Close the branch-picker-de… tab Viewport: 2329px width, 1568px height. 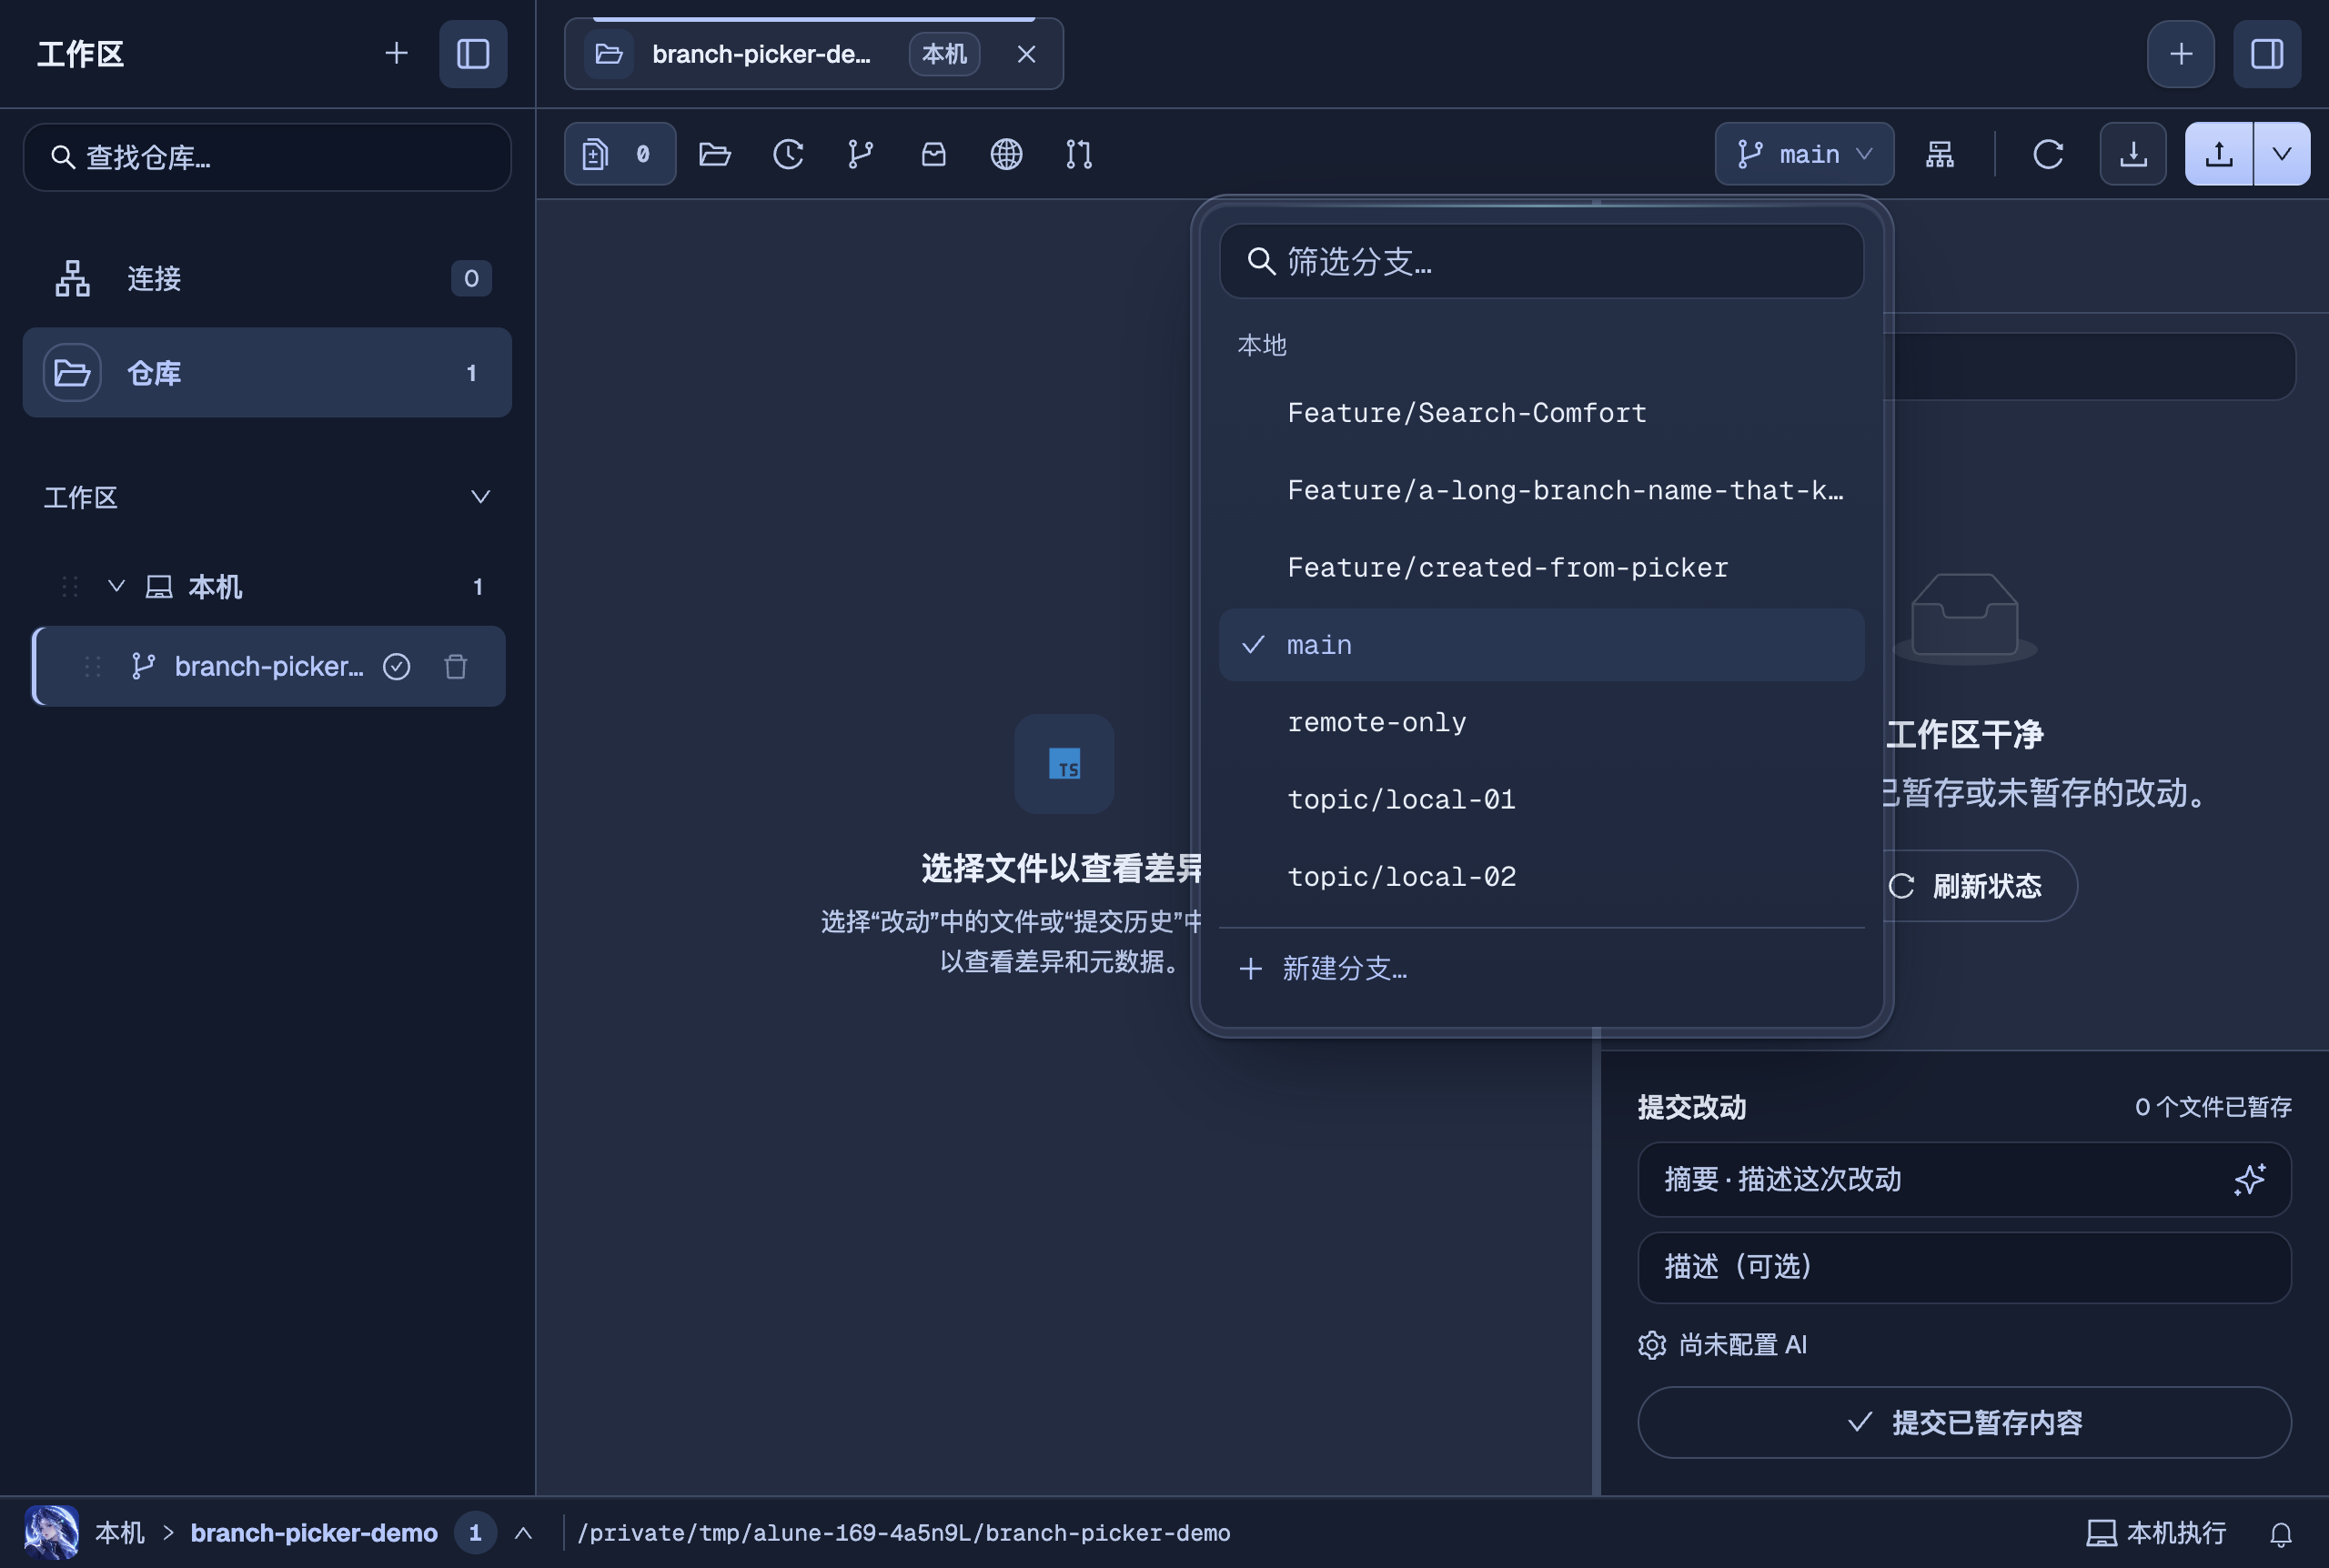1026,54
